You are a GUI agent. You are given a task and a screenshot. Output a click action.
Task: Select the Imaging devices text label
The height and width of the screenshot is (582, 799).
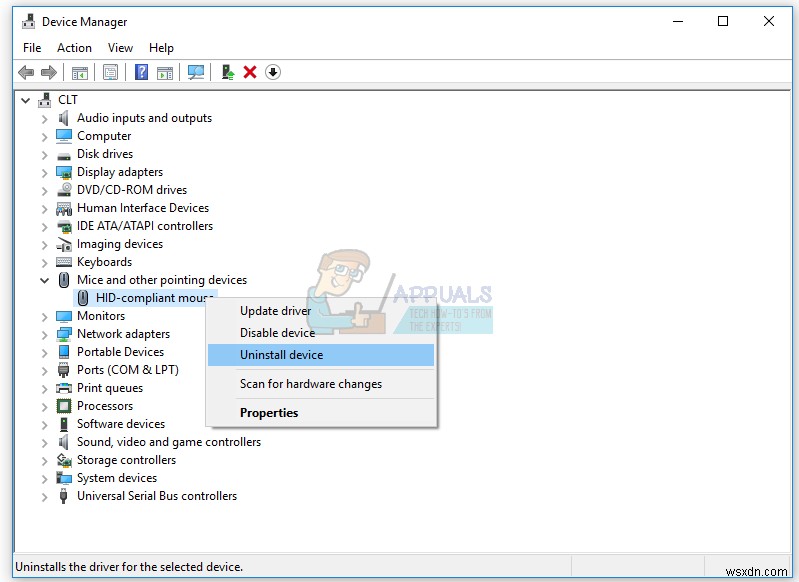120,244
